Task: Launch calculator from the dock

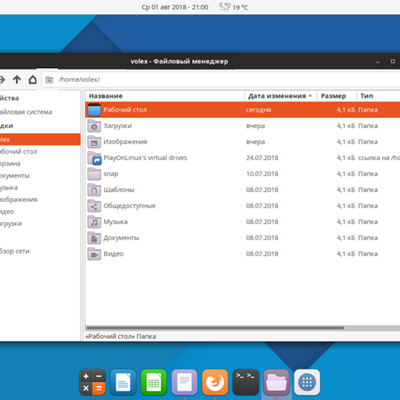Action: 92,382
